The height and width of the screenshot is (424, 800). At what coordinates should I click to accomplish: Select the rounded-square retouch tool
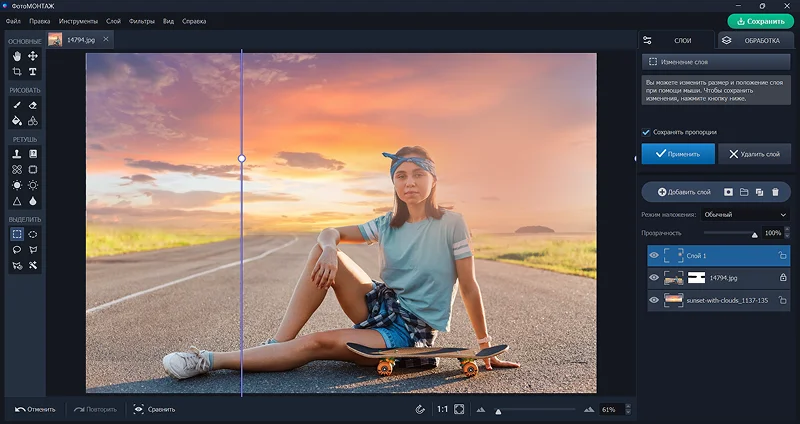tap(33, 169)
